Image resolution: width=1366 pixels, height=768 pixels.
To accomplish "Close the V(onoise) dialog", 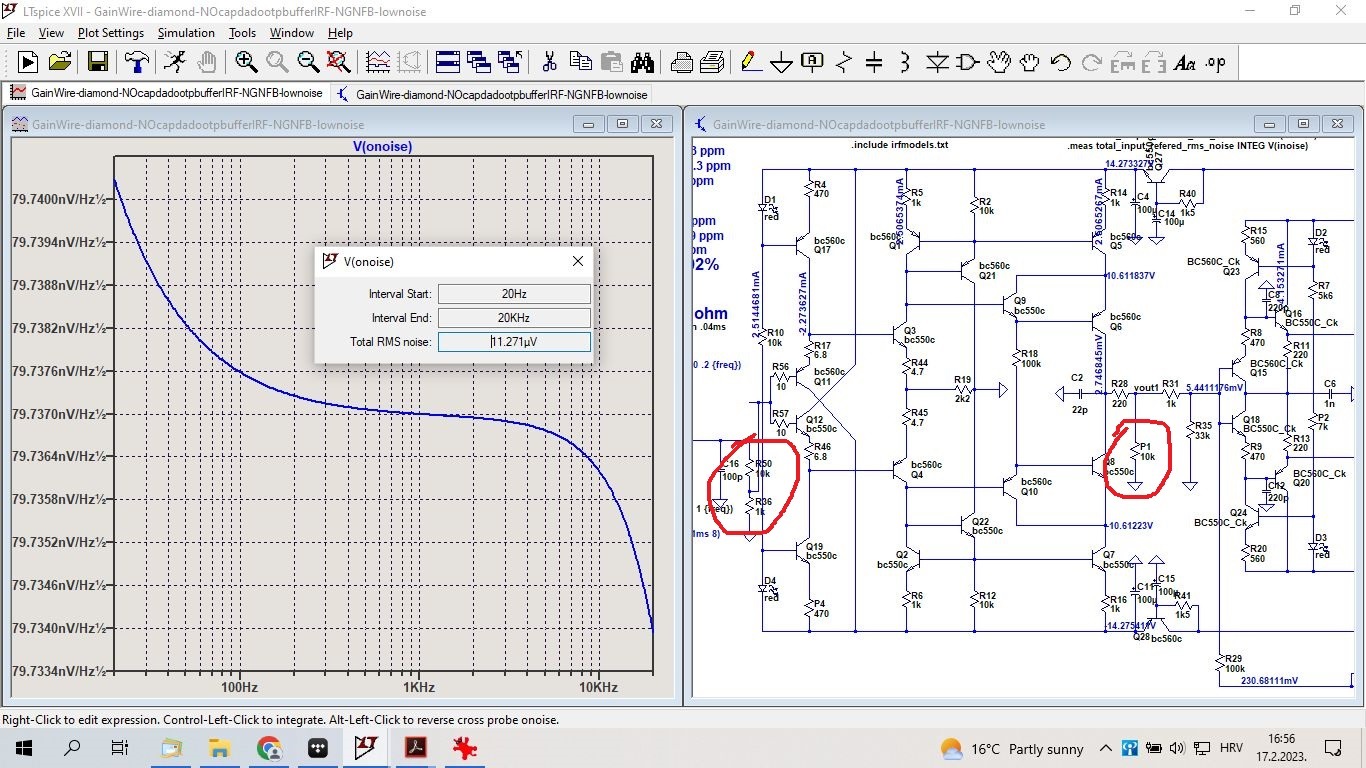I will point(577,261).
